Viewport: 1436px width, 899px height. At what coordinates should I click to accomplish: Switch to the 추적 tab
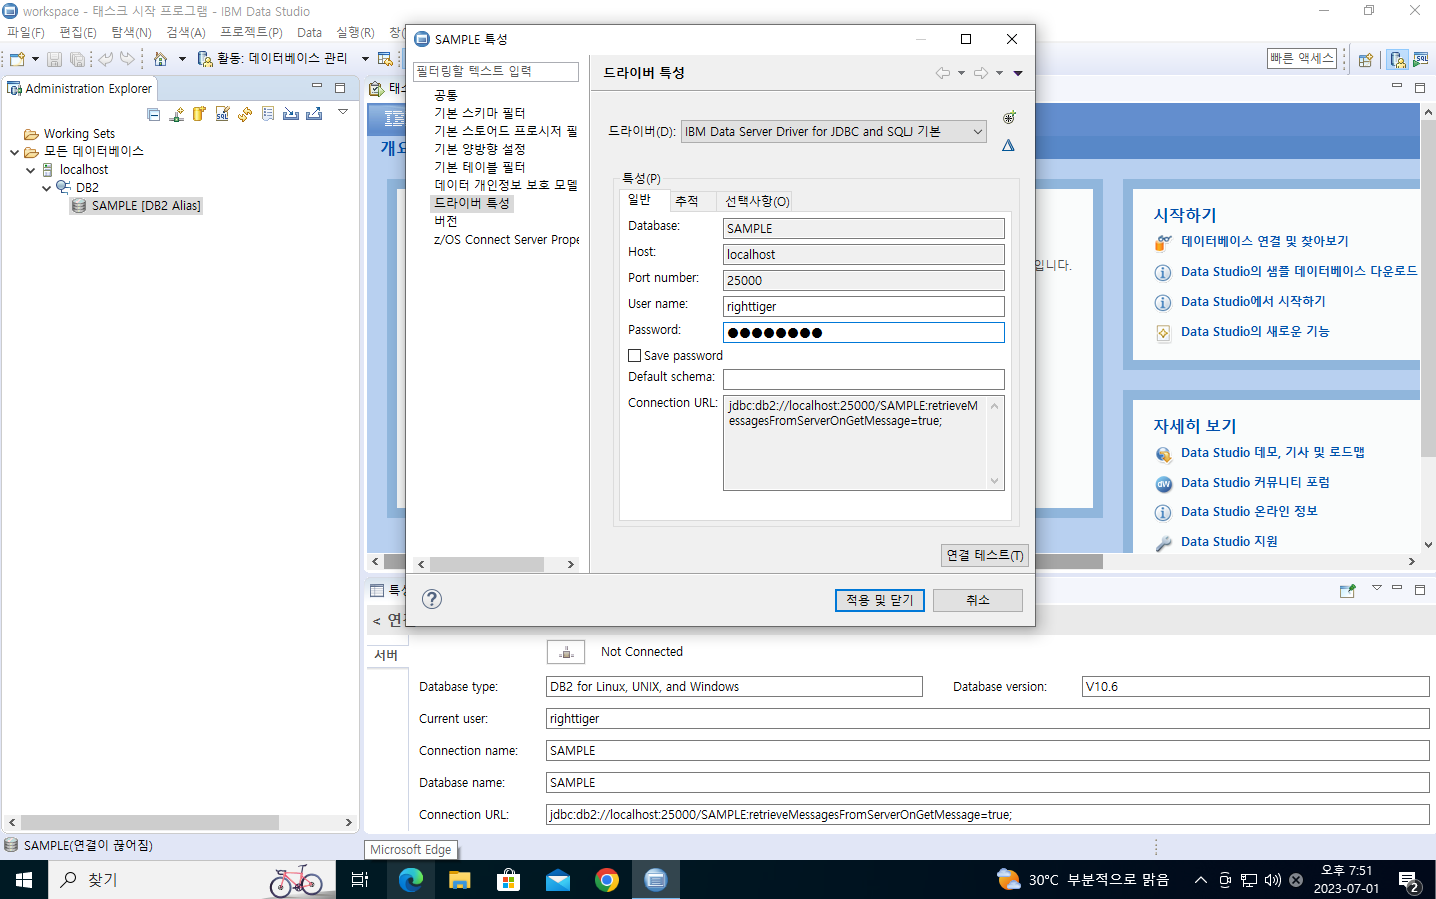pos(687,202)
